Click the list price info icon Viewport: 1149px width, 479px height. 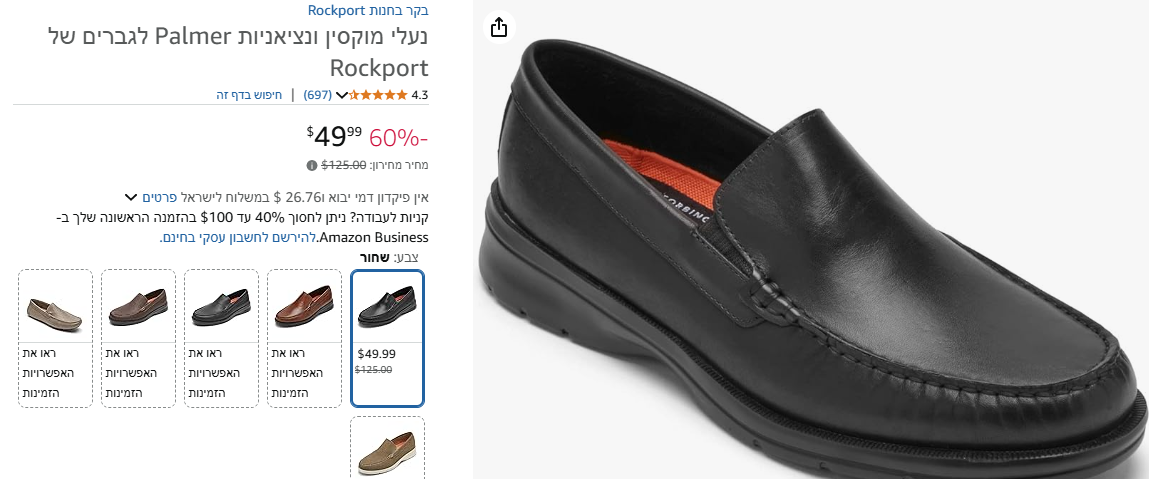[x=312, y=165]
